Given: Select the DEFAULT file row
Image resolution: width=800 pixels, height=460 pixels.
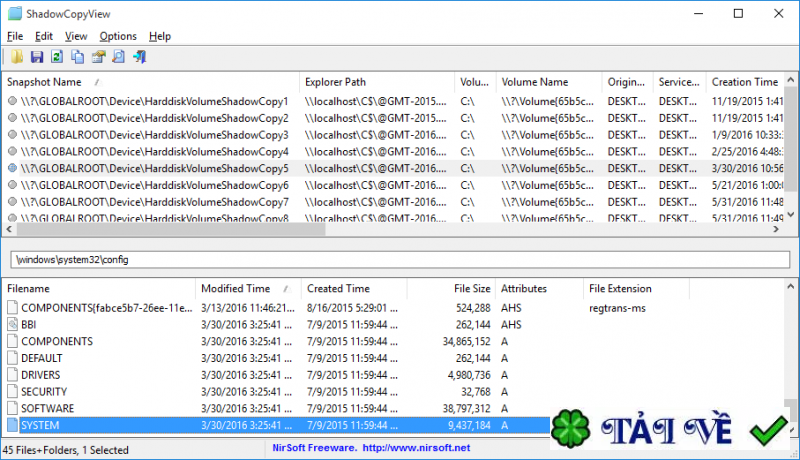Looking at the screenshot, I should click(393, 358).
